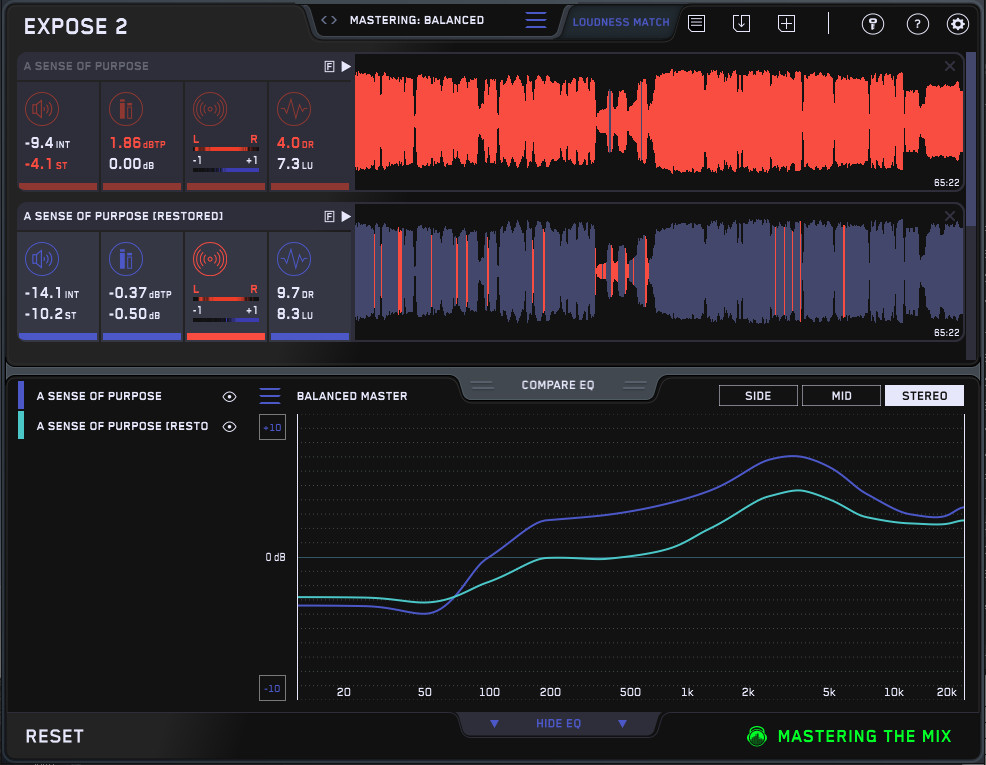Click the +10 EQ scale box
Screen dimensions: 986x765
(272, 428)
